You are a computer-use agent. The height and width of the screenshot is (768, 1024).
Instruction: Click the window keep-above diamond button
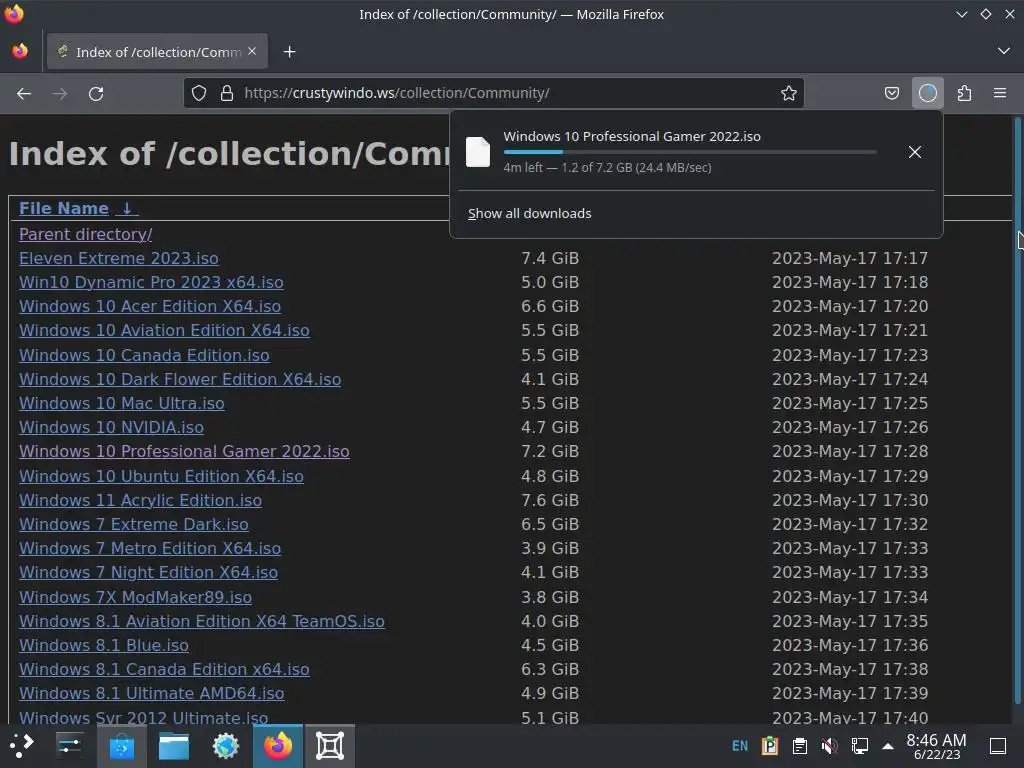click(x=985, y=14)
